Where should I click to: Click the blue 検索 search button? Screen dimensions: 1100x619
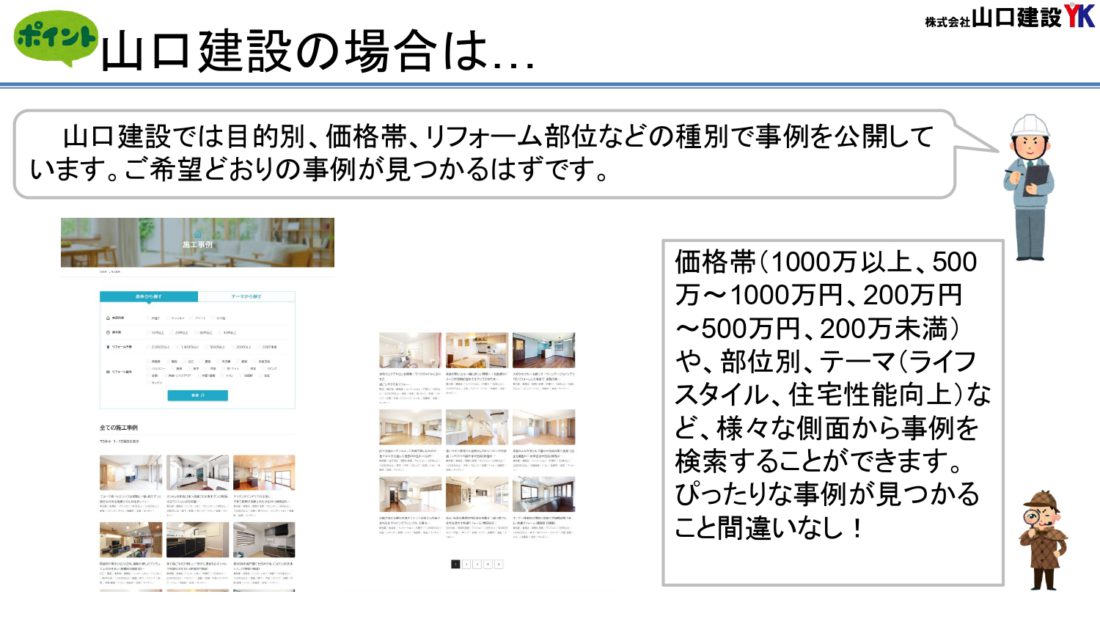click(x=198, y=395)
